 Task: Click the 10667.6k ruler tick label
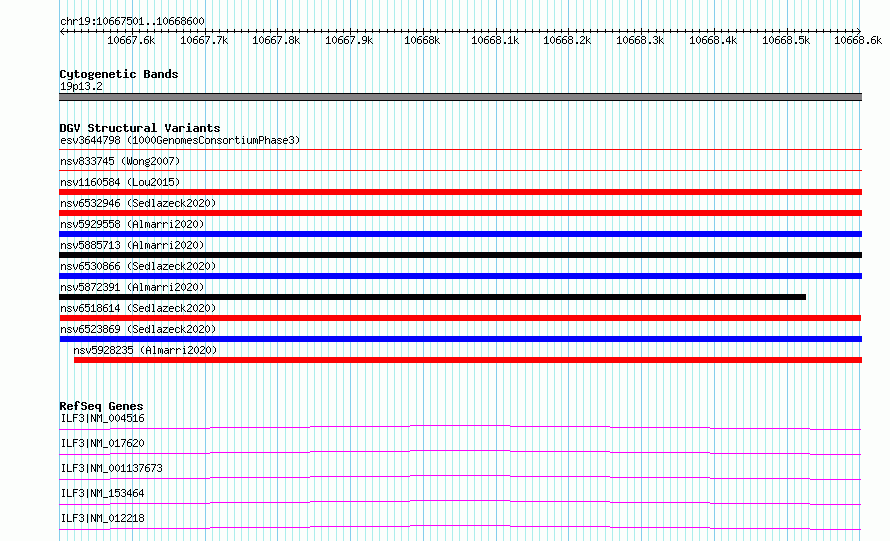tap(131, 40)
